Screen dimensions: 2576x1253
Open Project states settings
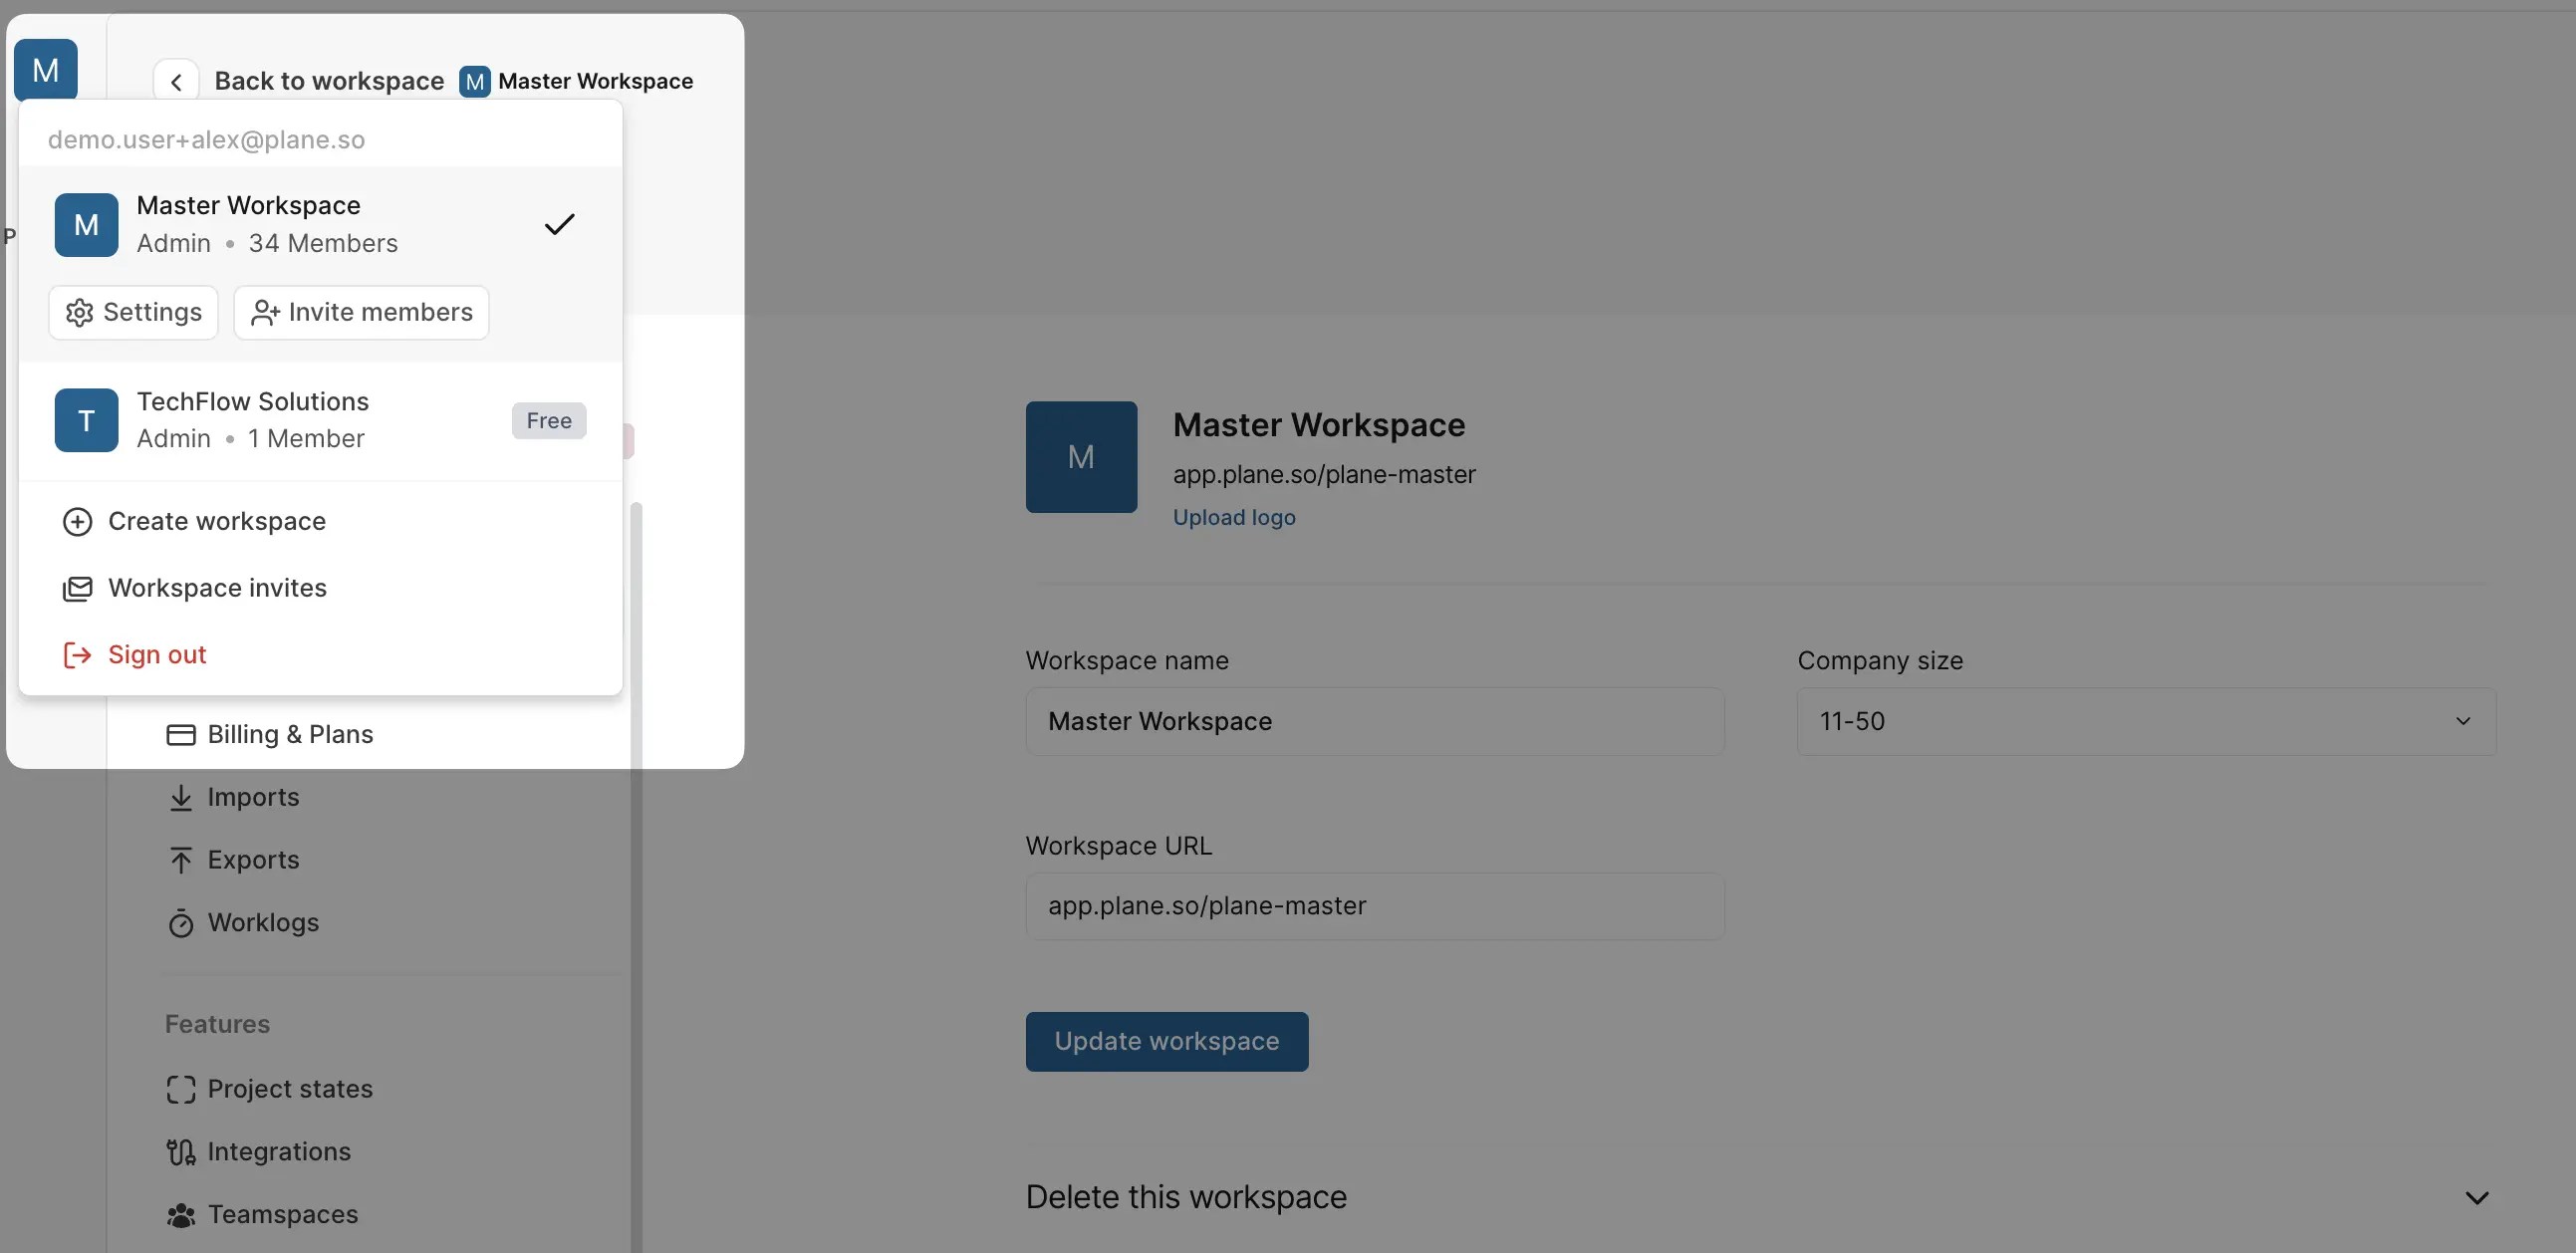pos(289,1089)
